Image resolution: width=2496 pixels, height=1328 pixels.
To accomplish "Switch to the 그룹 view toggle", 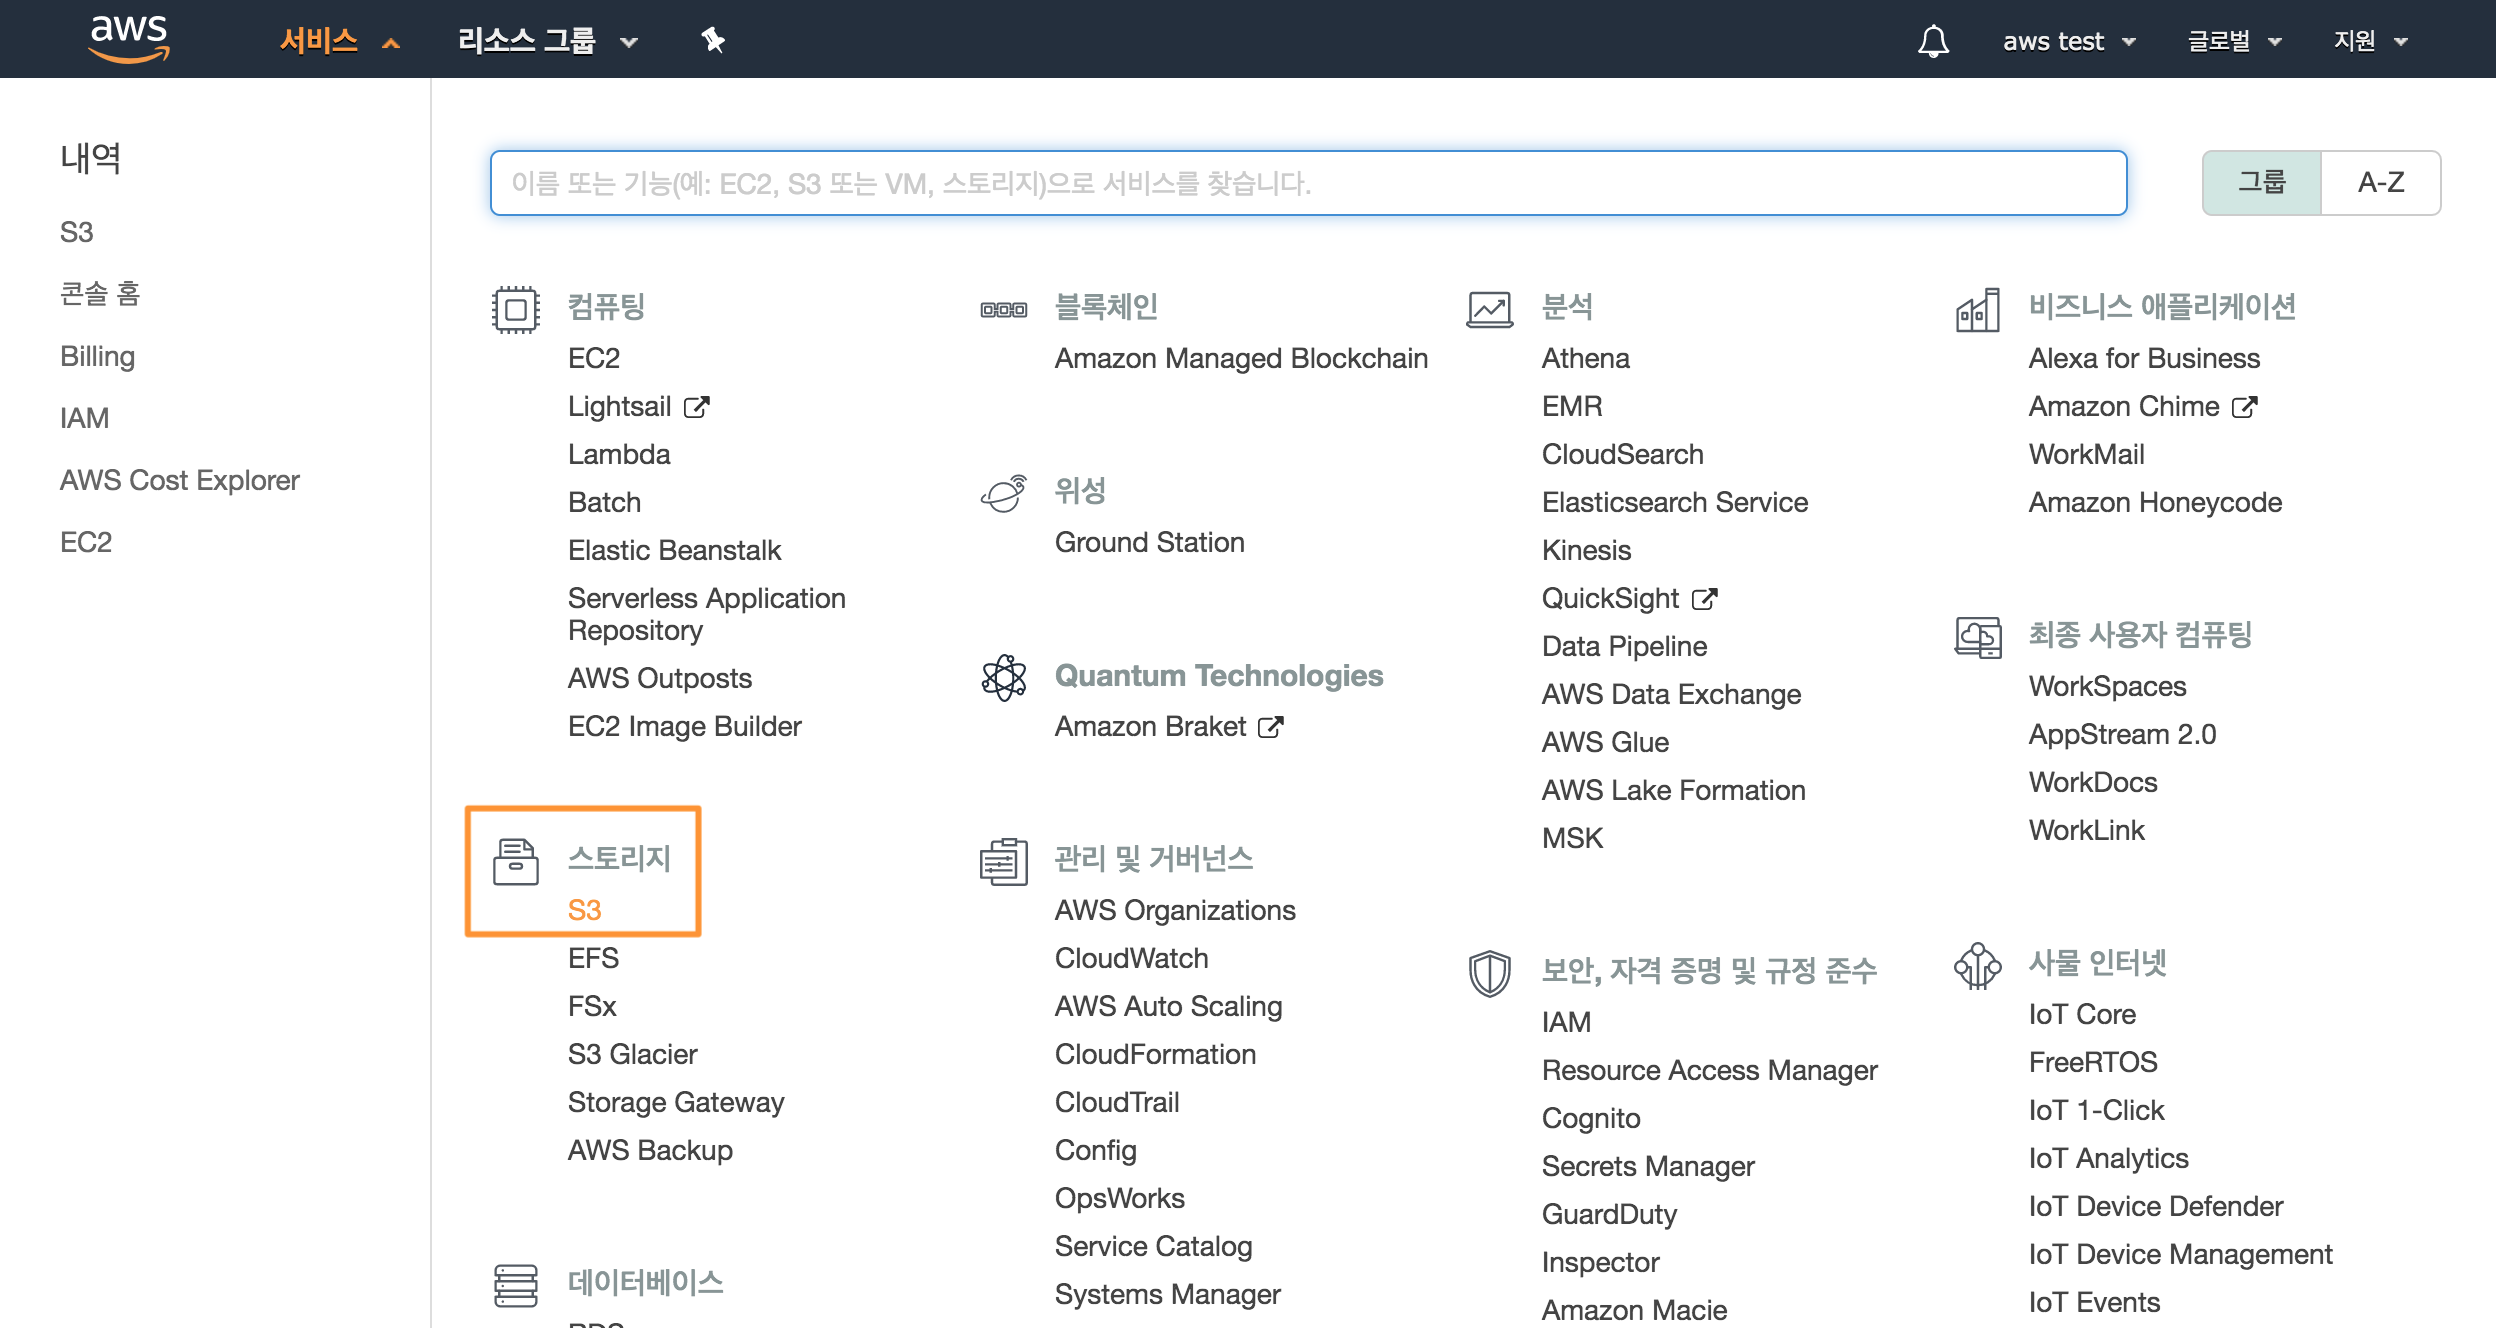I will pyautogui.click(x=2261, y=183).
